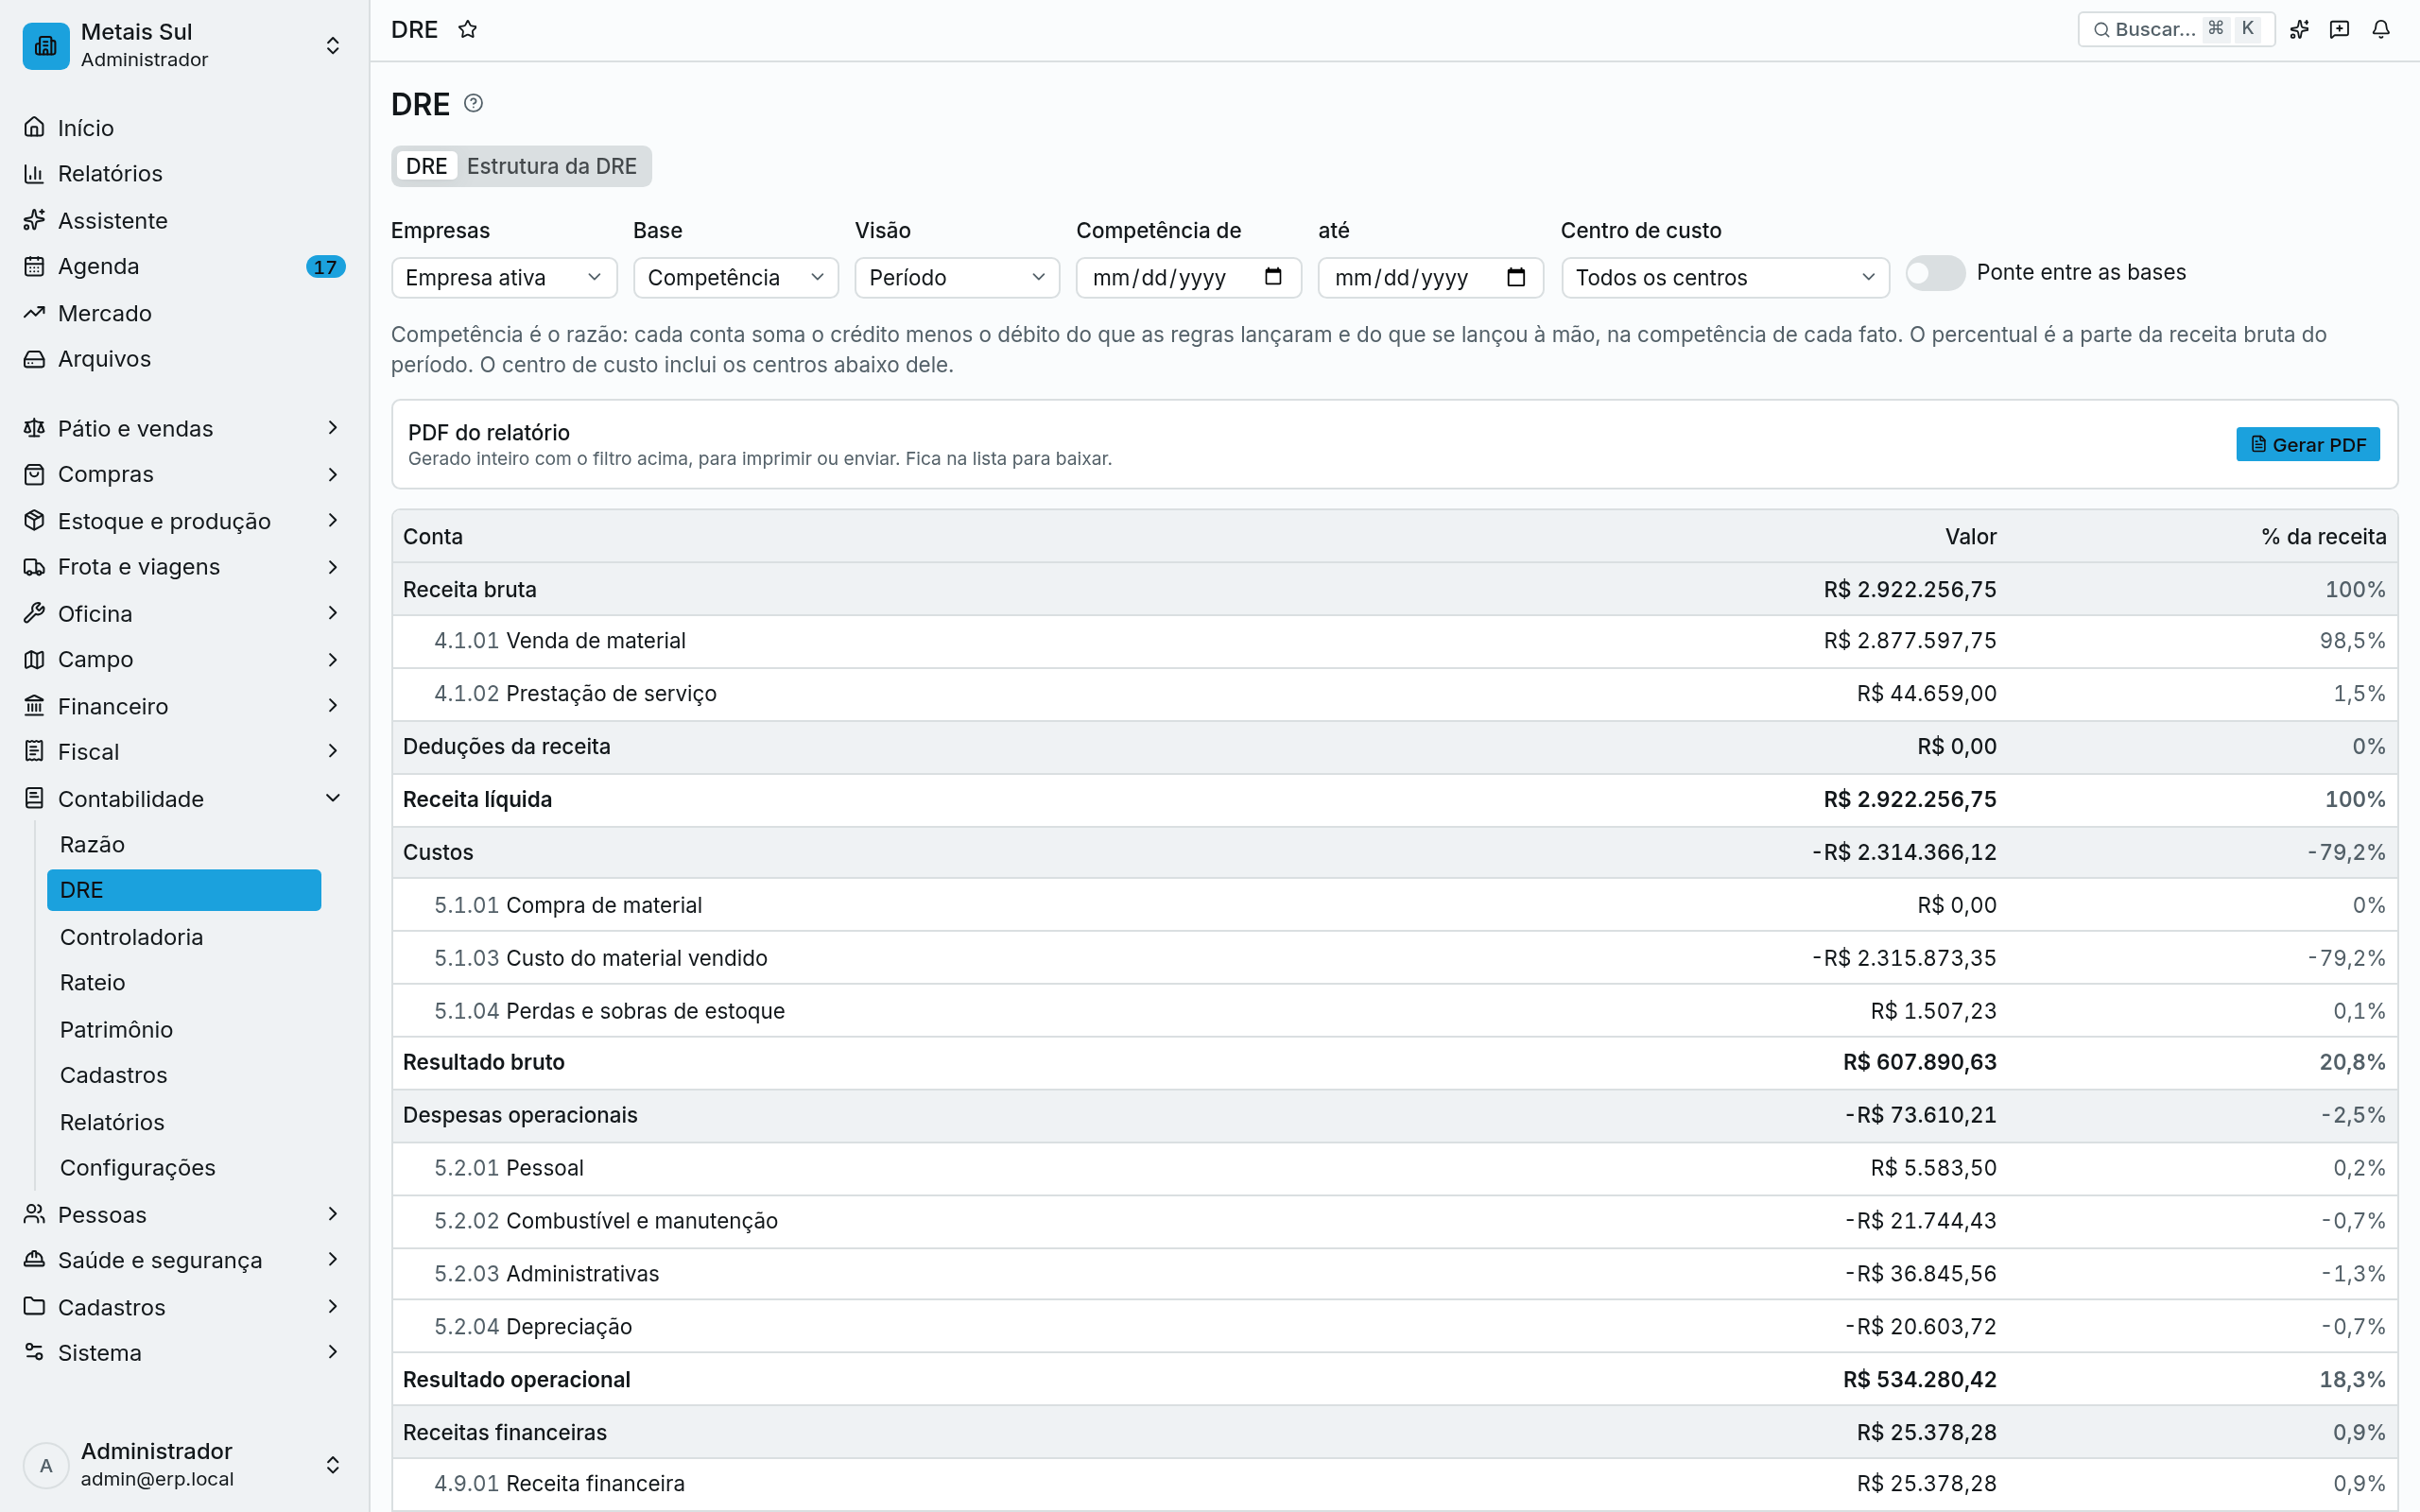
Task: Open Configurações under Contabilidade
Action: point(184,1167)
